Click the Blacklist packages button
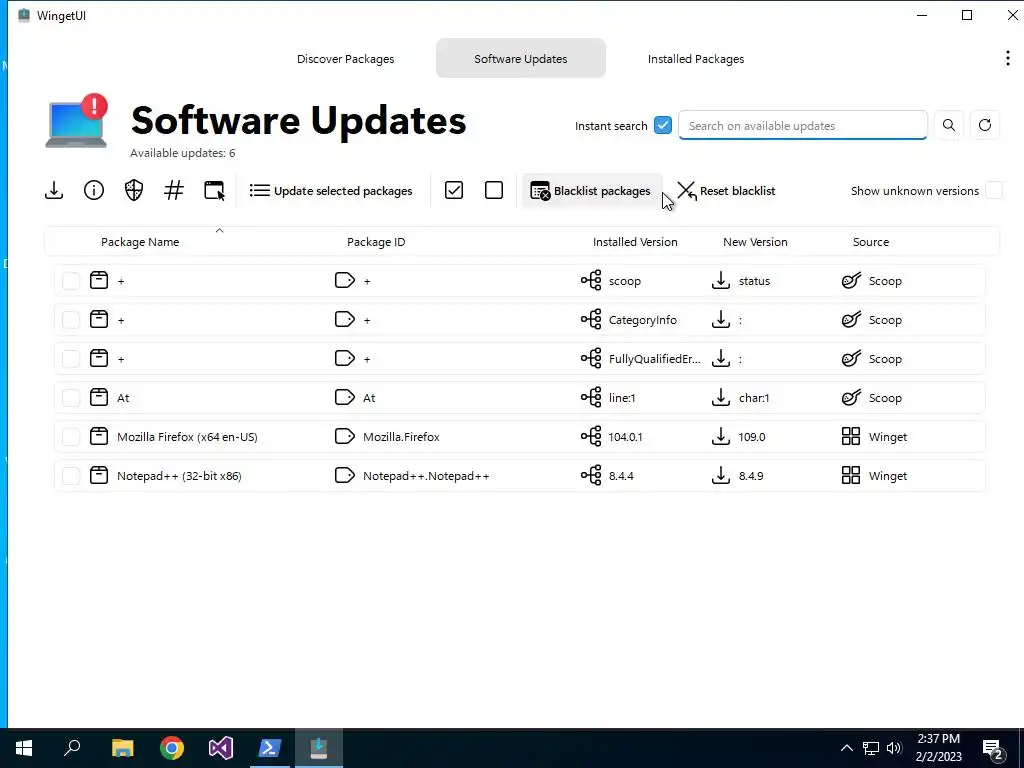This screenshot has height=768, width=1024. [x=591, y=191]
